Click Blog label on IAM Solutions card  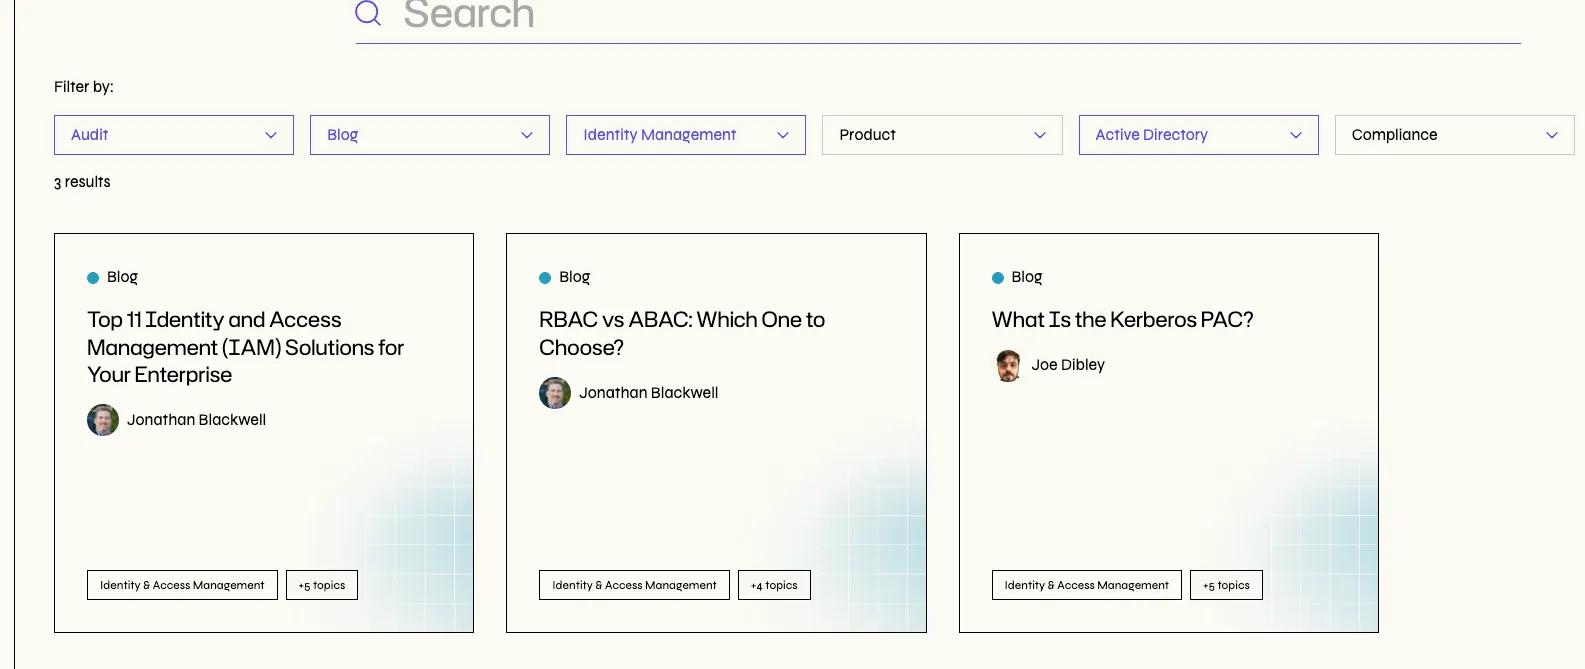[x=122, y=277]
